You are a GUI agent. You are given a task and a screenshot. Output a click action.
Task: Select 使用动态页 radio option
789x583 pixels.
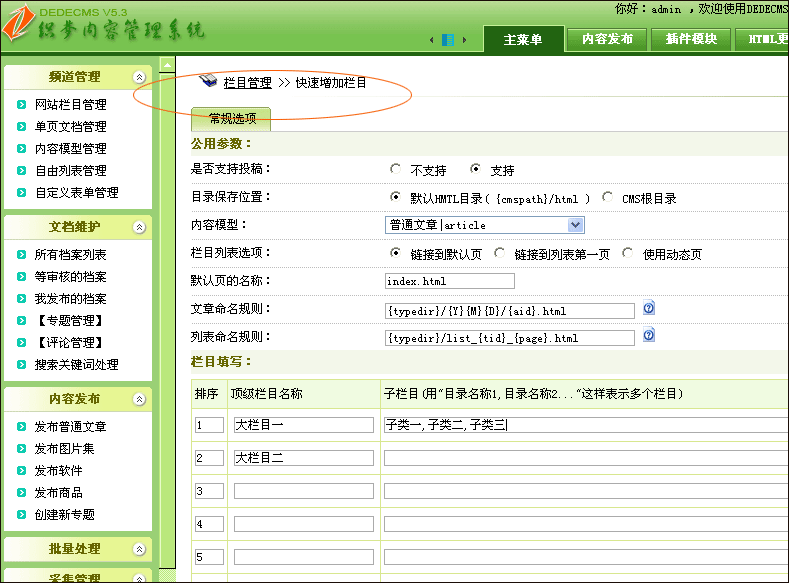pyautogui.click(x=628, y=253)
